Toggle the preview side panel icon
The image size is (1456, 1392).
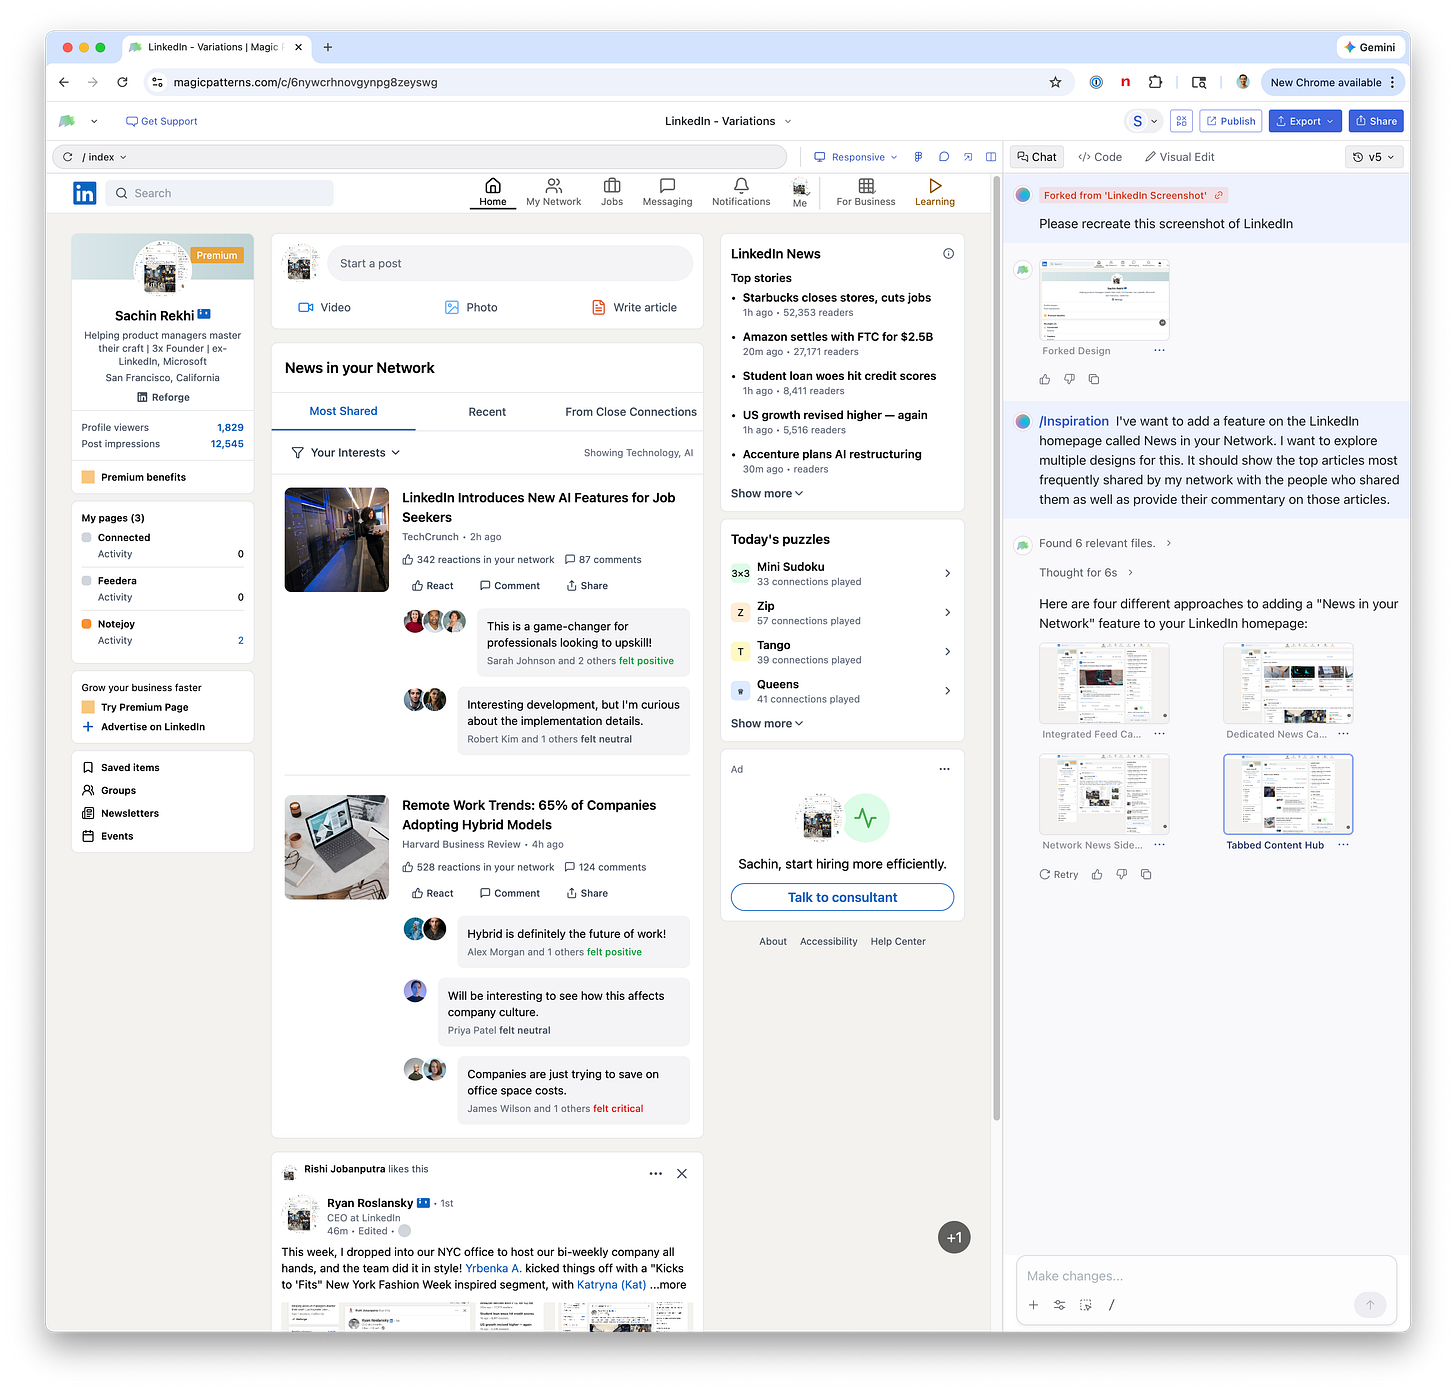(991, 157)
